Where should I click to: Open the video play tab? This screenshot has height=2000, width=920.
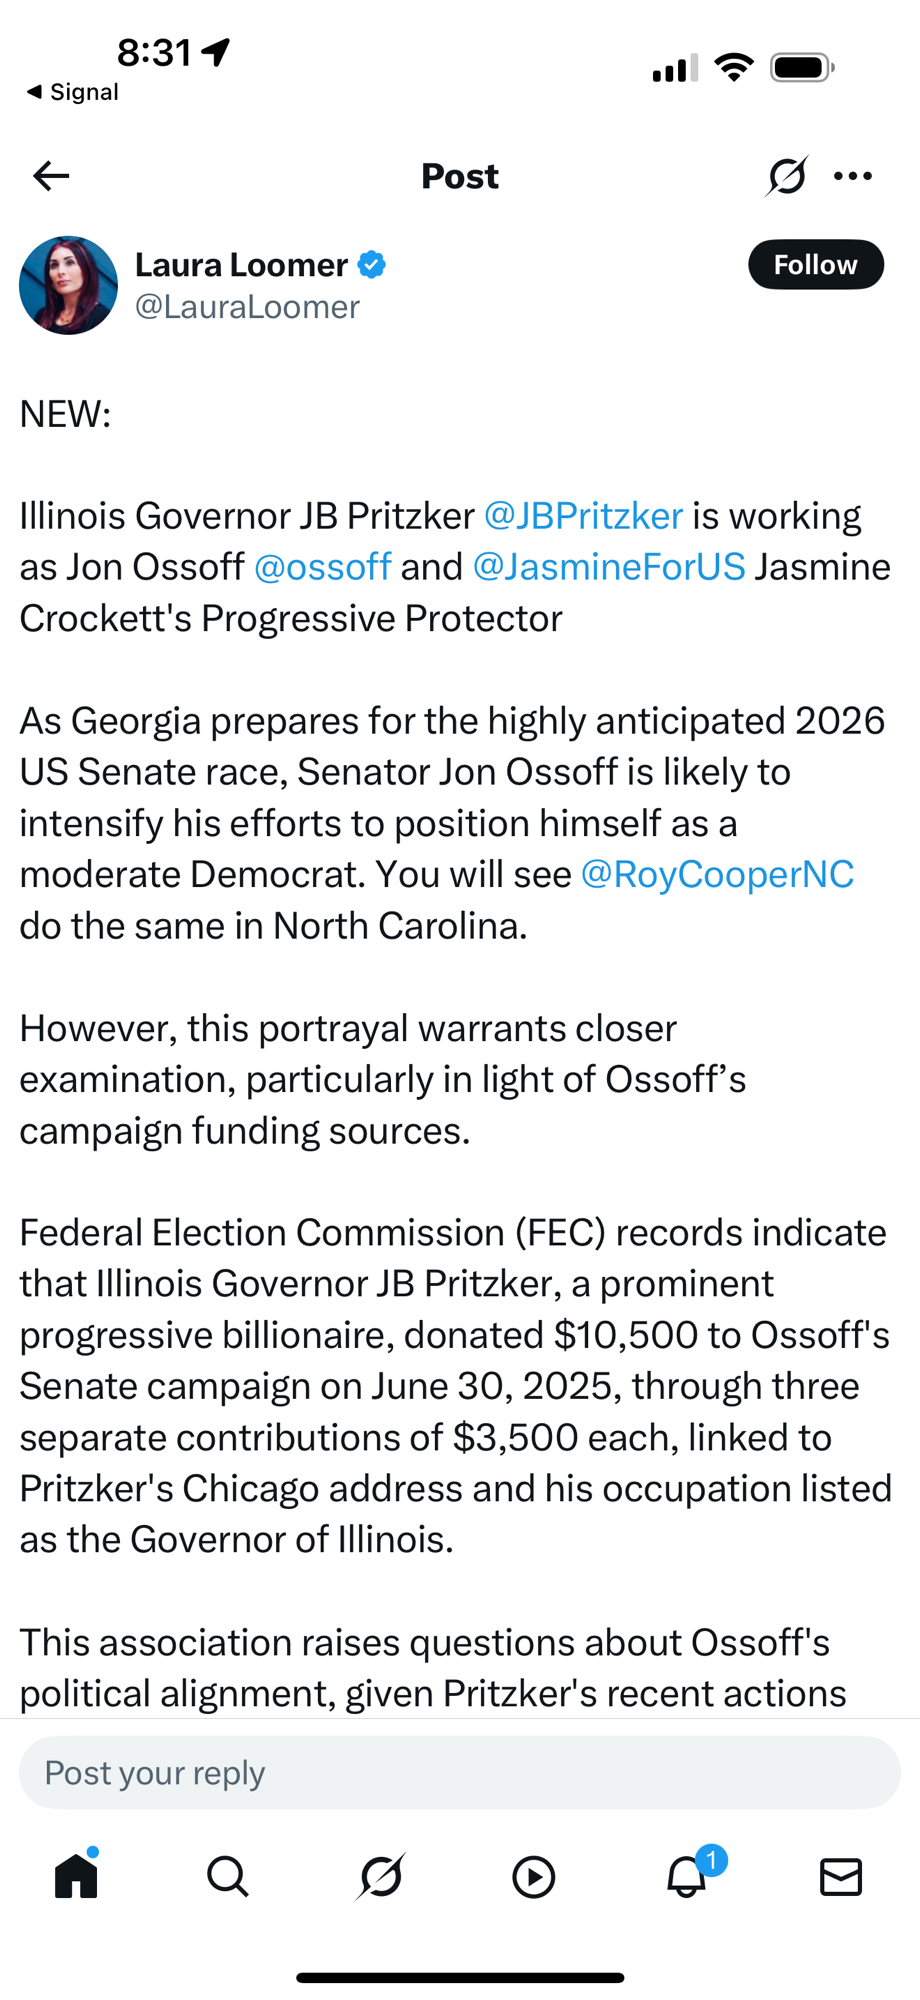tap(534, 1876)
